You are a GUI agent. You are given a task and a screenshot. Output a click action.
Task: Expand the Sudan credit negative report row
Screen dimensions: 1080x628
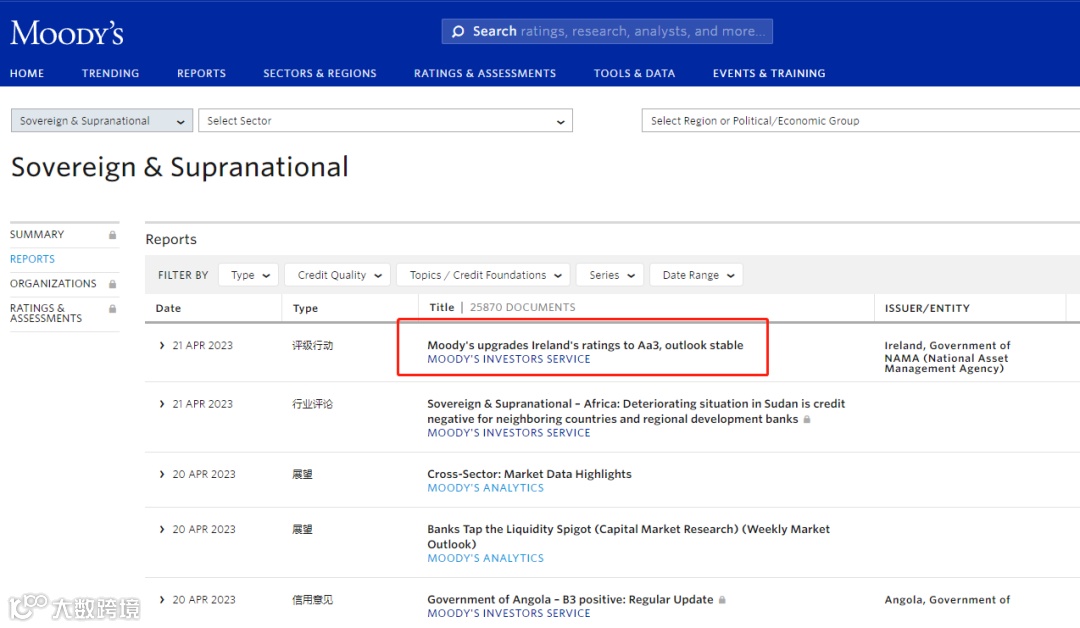pyautogui.click(x=162, y=404)
